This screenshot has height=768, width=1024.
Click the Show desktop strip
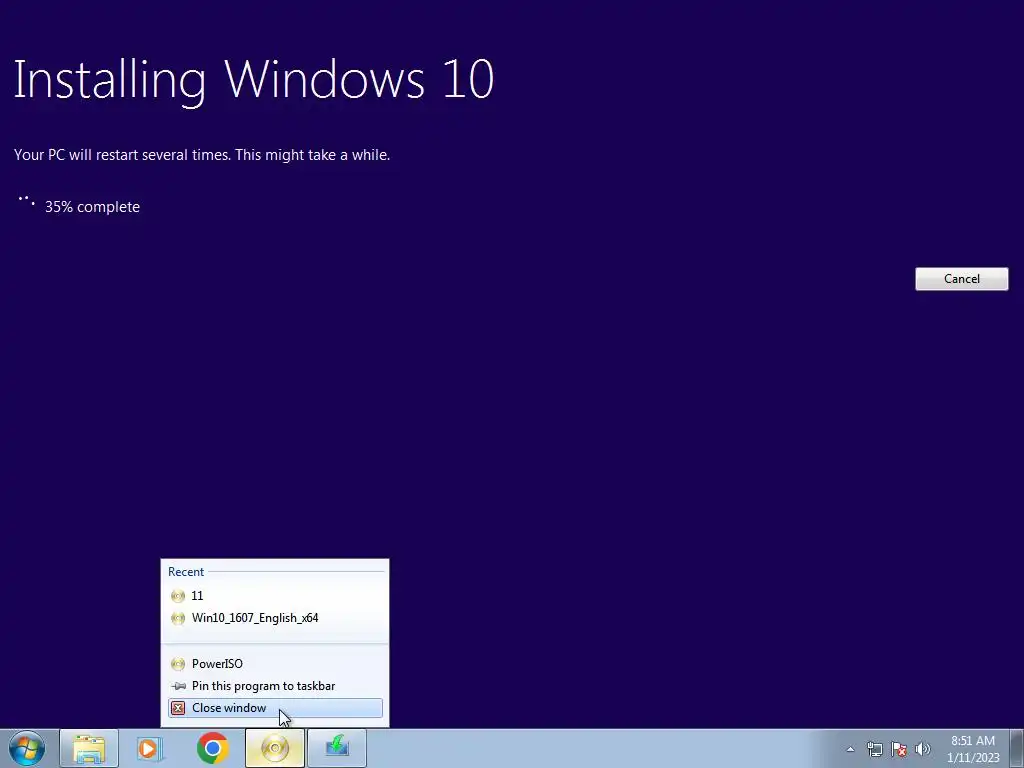click(1017, 748)
